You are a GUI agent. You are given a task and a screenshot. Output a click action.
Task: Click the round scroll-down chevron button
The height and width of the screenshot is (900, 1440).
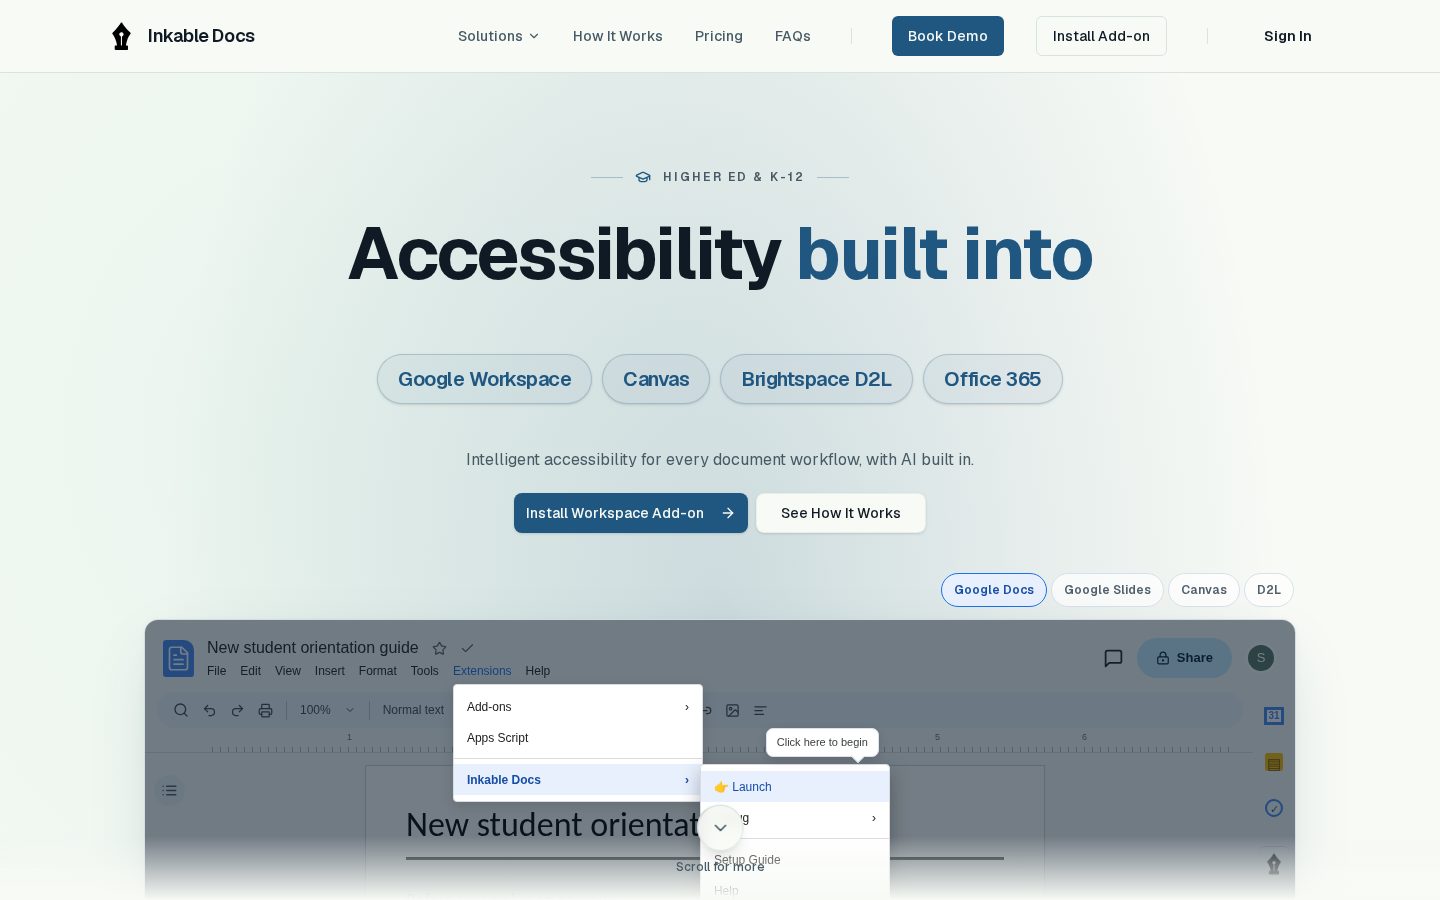pos(720,828)
